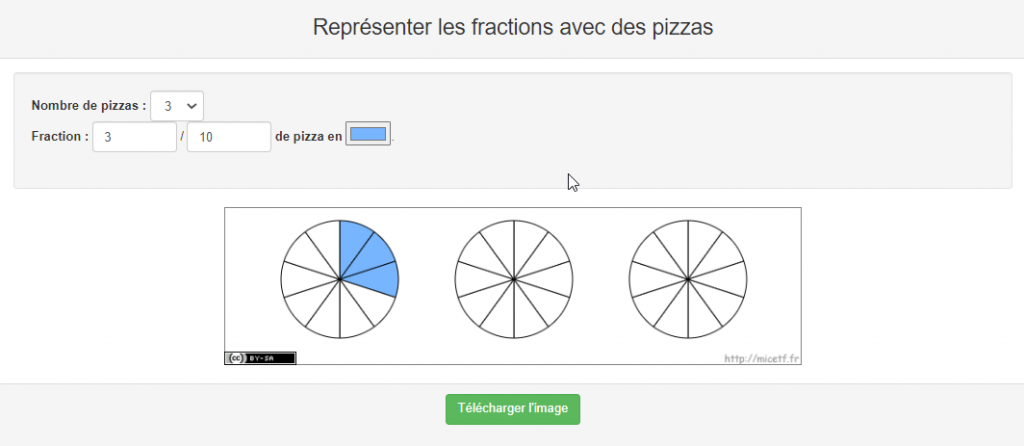Click the Creative Commons BY-SA badge
The height and width of the screenshot is (446, 1024).
260,357
